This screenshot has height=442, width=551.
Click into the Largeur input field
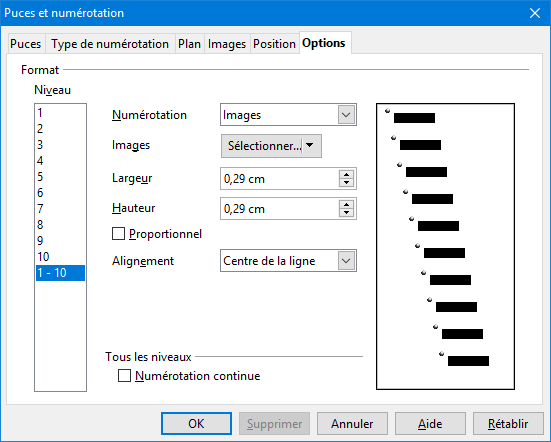point(280,179)
